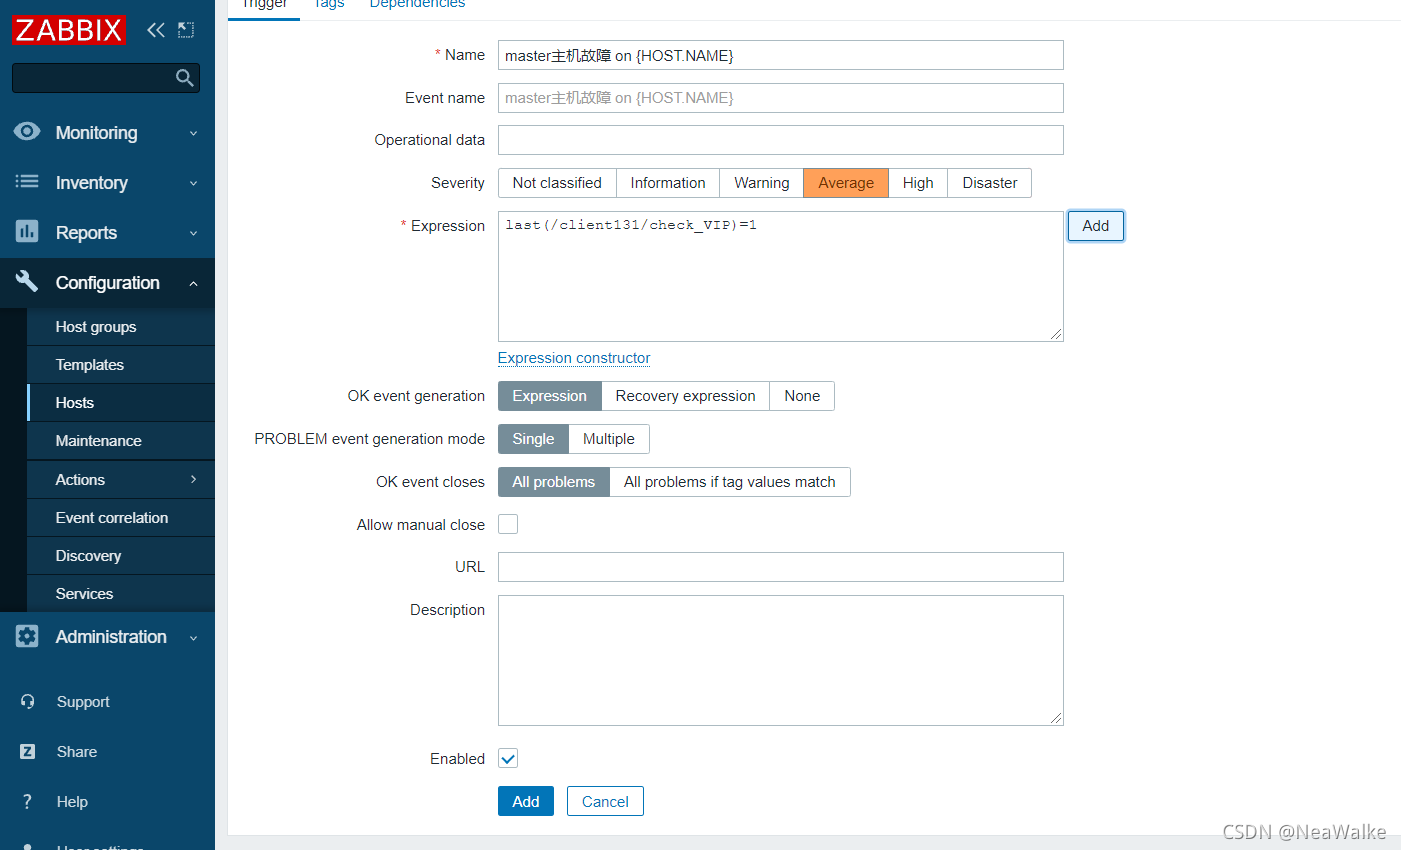Open Discovery menu item
Viewport: 1401px width, 850px height.
pos(121,556)
